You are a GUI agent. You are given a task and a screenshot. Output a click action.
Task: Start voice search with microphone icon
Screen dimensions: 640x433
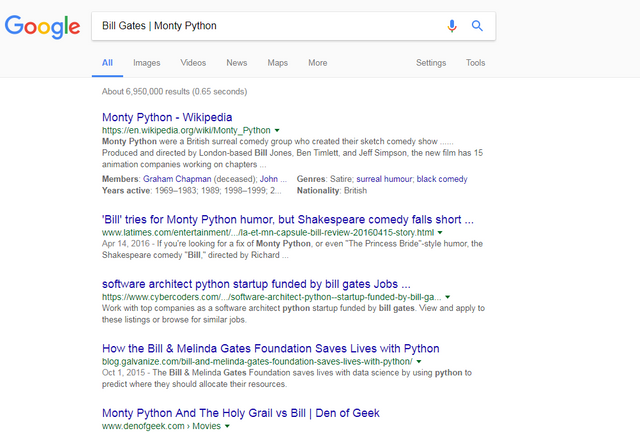pyautogui.click(x=452, y=26)
